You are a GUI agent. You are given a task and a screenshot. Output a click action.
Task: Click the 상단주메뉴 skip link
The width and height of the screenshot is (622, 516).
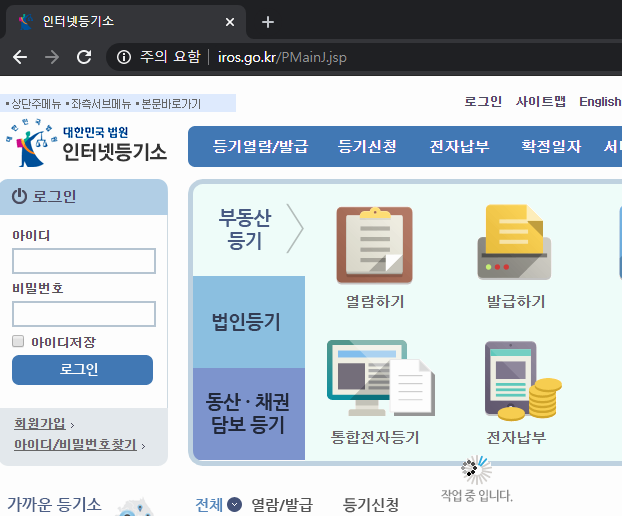(x=36, y=104)
